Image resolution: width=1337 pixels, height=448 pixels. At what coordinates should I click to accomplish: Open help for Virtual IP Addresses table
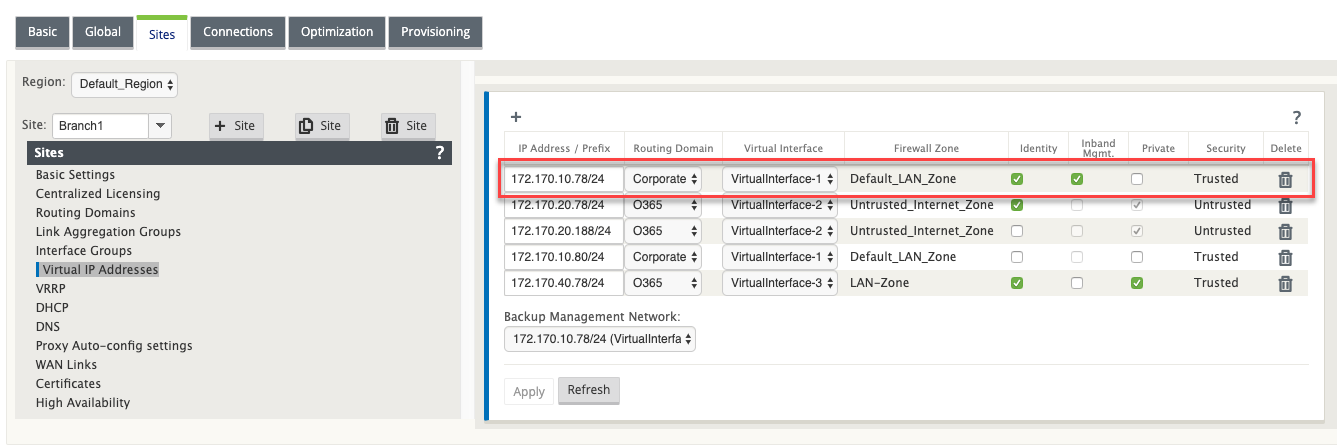coord(1296,118)
